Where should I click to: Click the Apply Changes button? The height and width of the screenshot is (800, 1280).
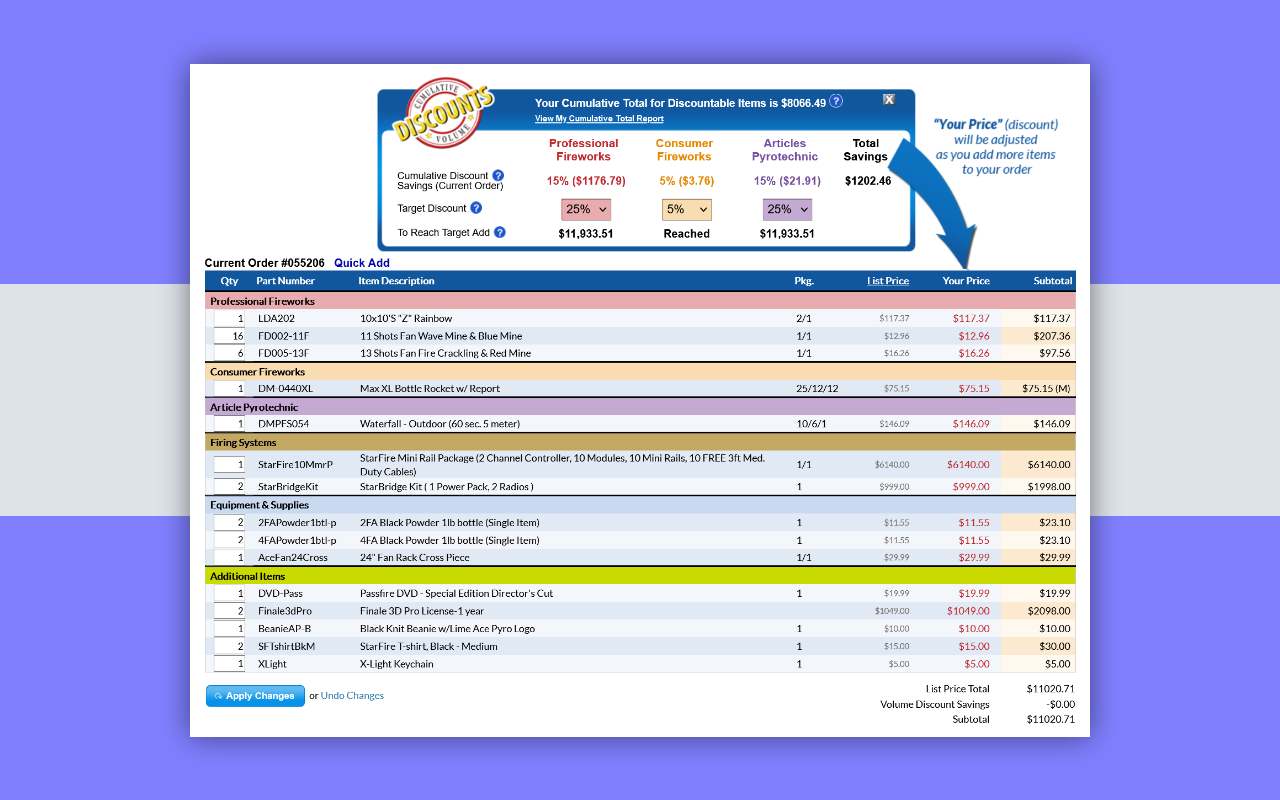coord(255,696)
